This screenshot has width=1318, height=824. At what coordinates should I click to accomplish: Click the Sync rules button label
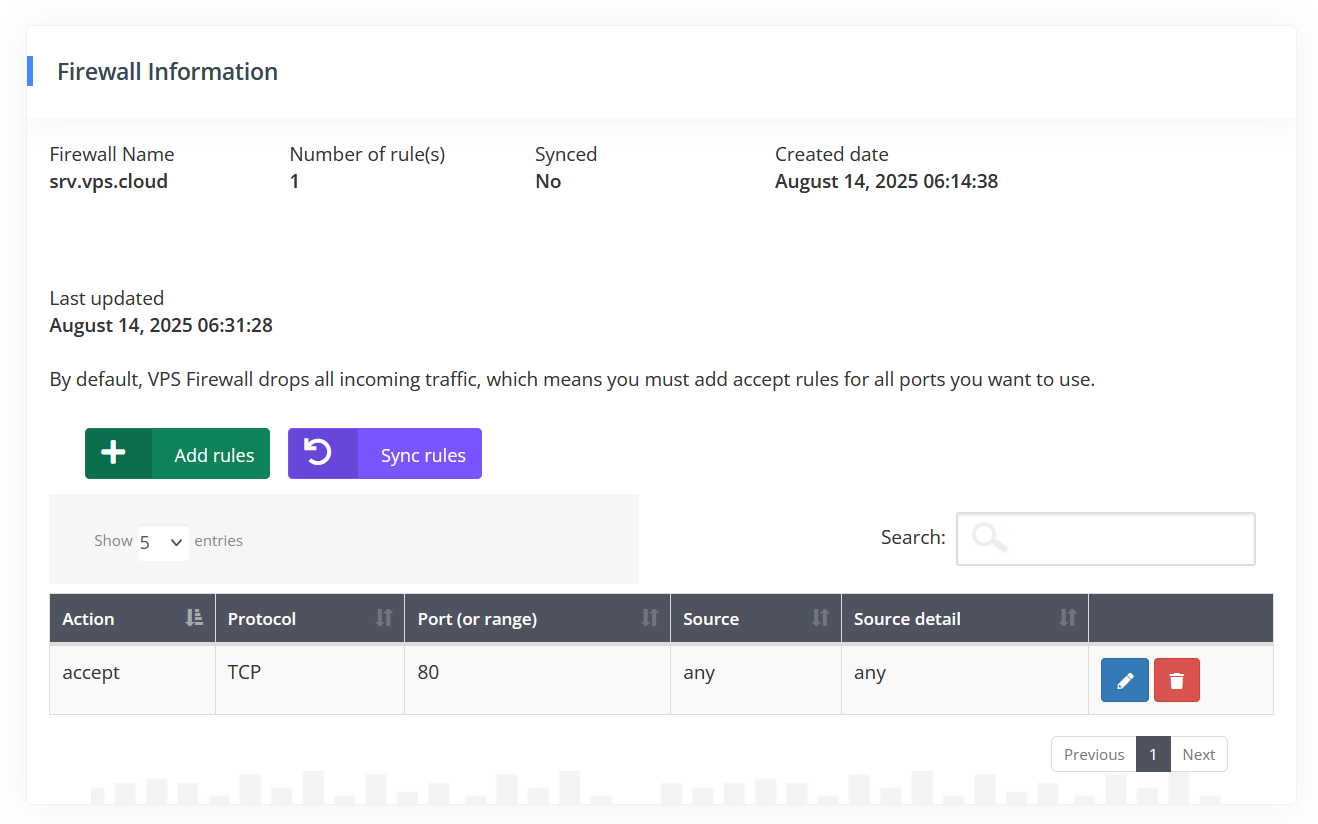click(423, 455)
